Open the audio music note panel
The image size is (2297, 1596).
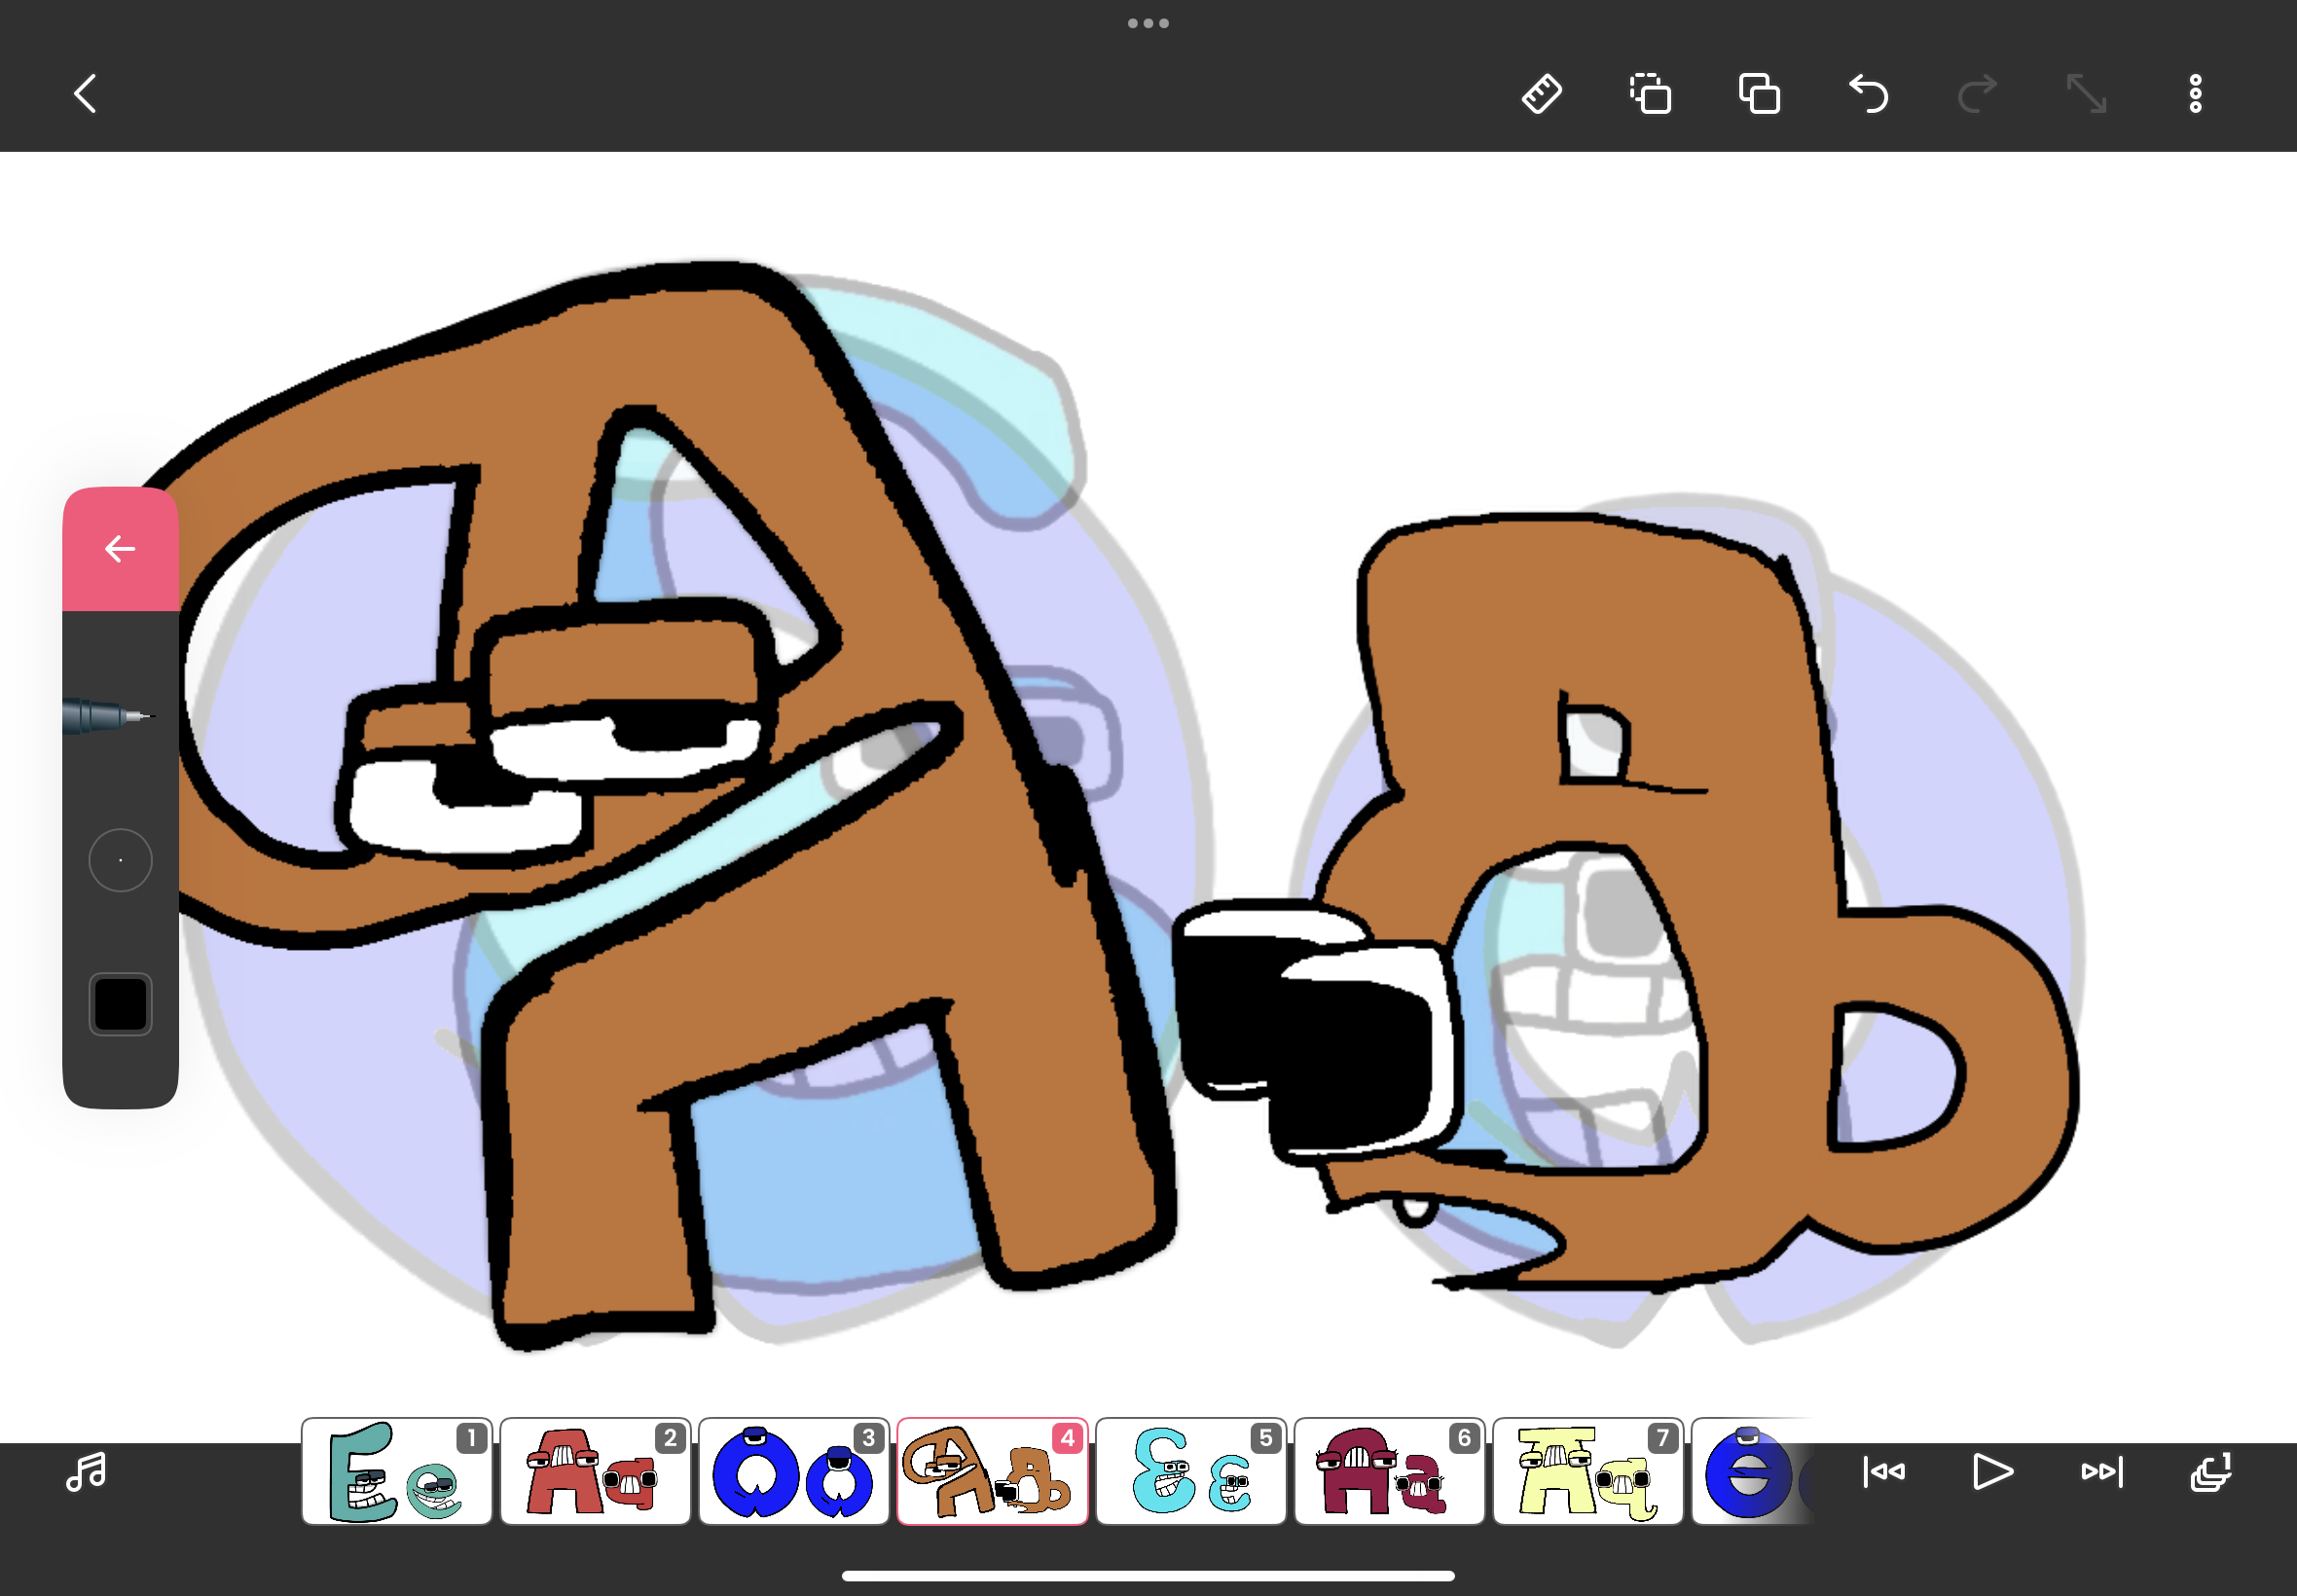point(86,1471)
